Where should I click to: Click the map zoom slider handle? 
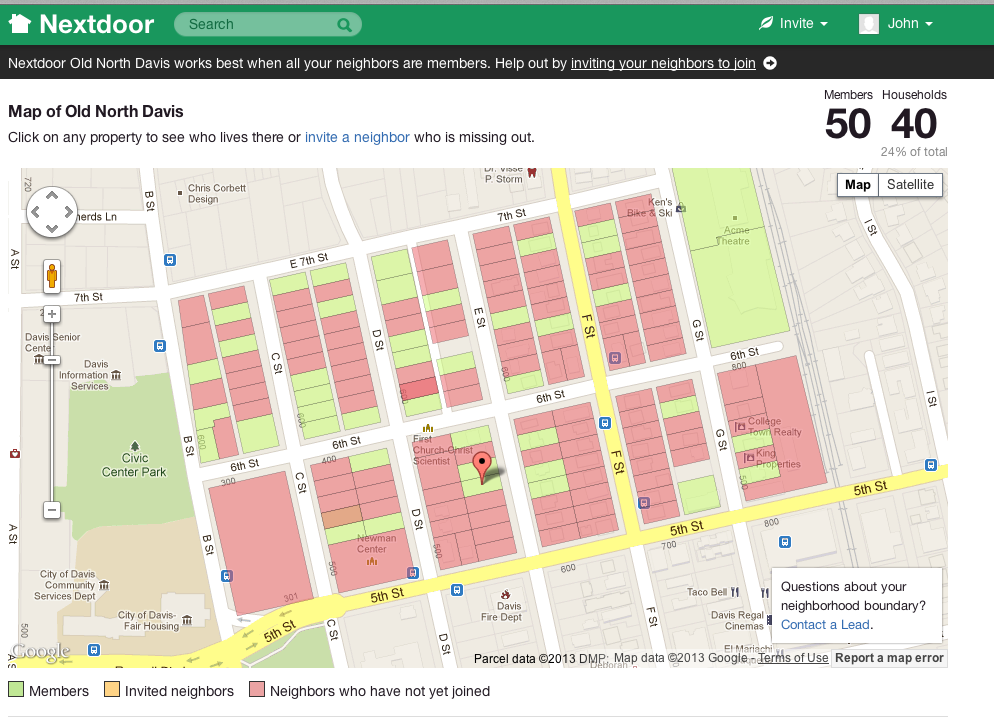[x=52, y=360]
